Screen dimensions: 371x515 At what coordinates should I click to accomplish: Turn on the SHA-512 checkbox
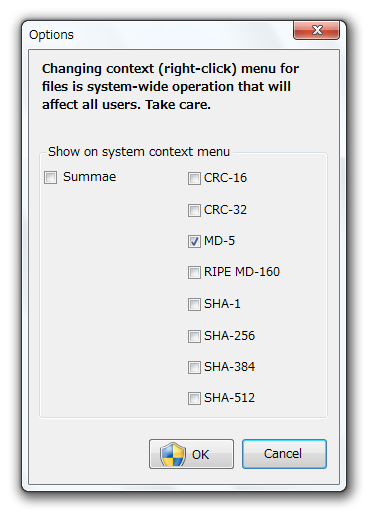tap(194, 398)
